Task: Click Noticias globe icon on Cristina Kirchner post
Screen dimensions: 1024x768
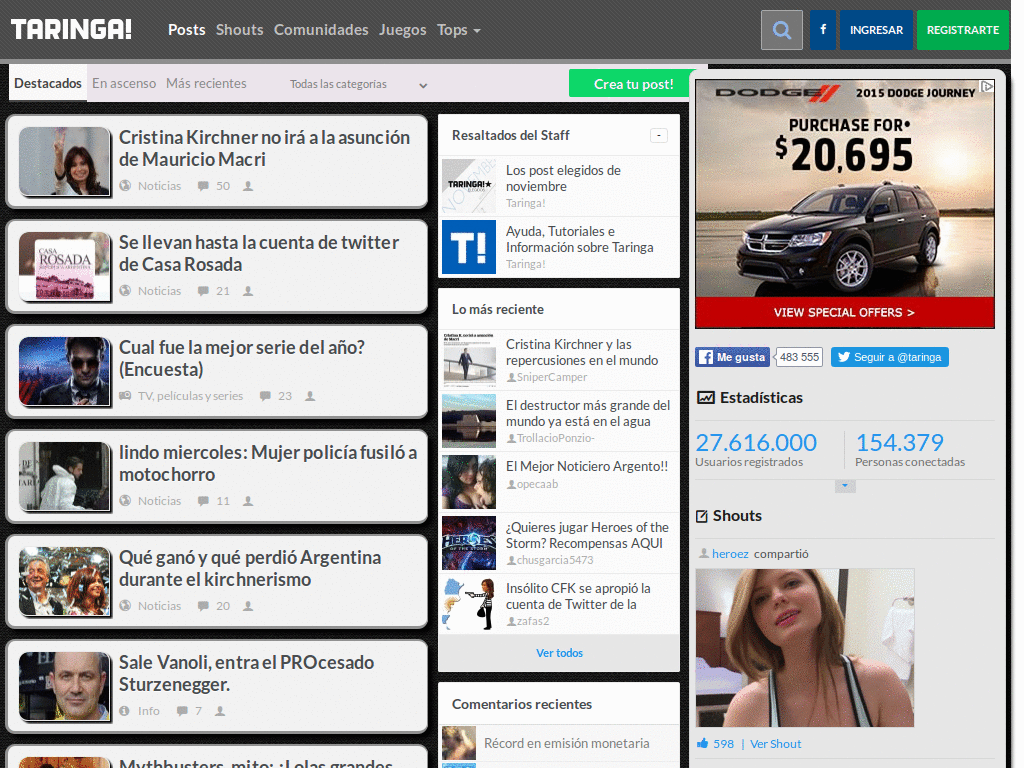Action: coord(125,186)
